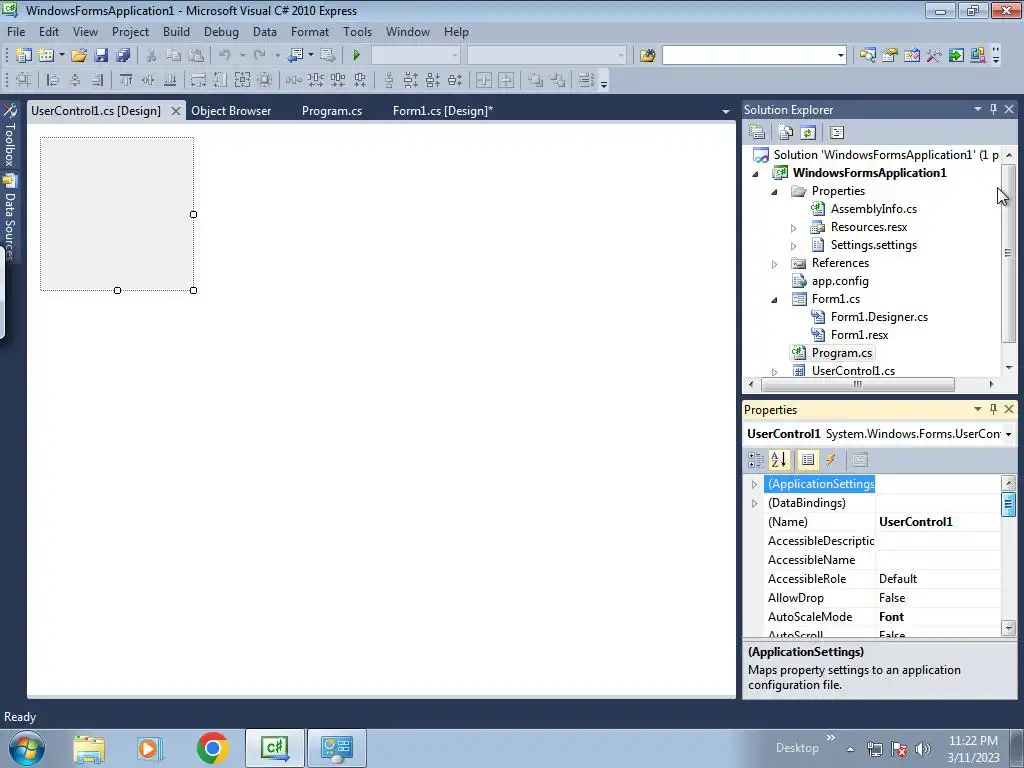Open the active documents list dropdown arrow
The width and height of the screenshot is (1024, 768).
726,112
